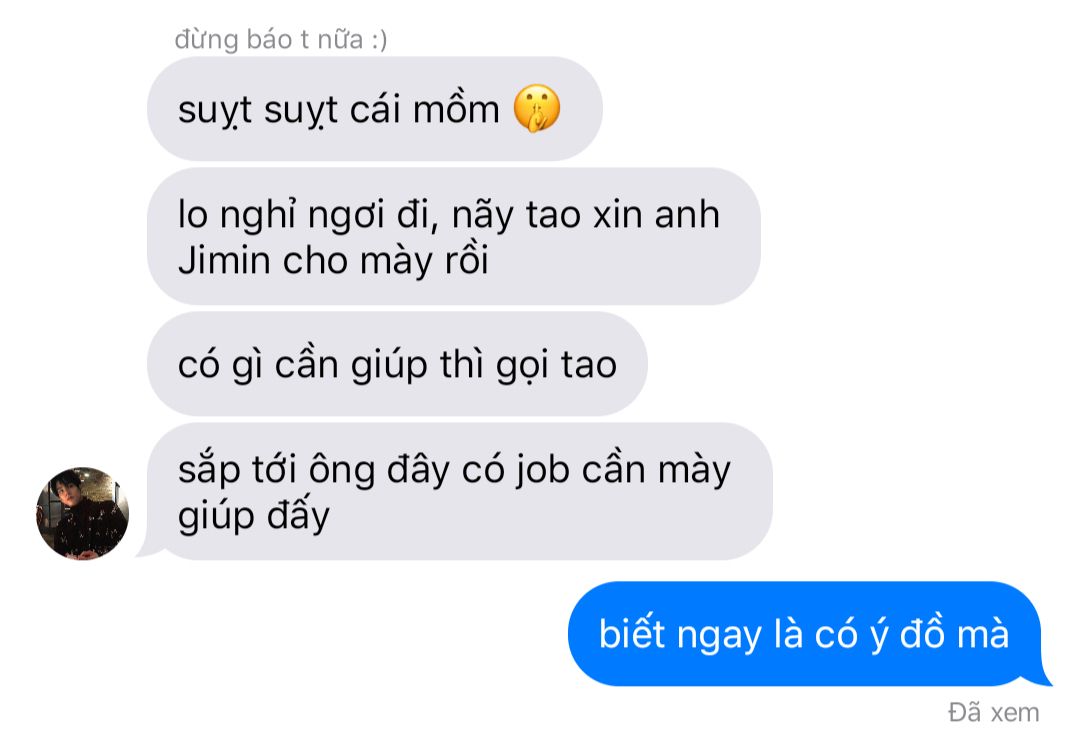The image size is (1080, 748).
Task: Click the ":)" smiley in the nickname
Action: (379, 39)
